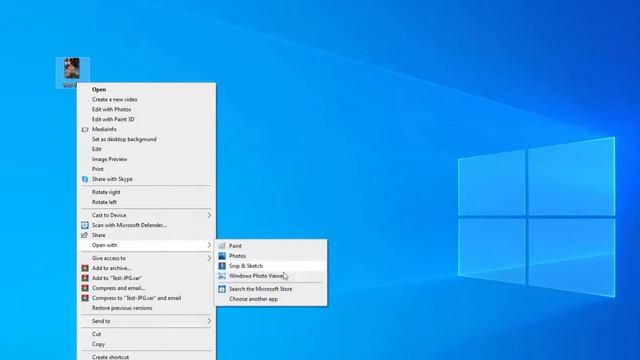Screen dimensions: 640x360
Task: Choose Cut from the context menu
Action: point(146,334)
